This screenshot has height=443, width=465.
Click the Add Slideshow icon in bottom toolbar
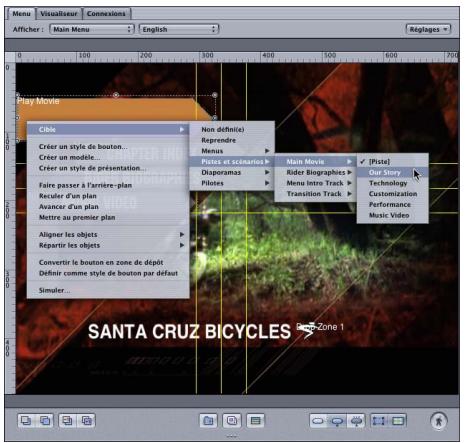coord(232,421)
